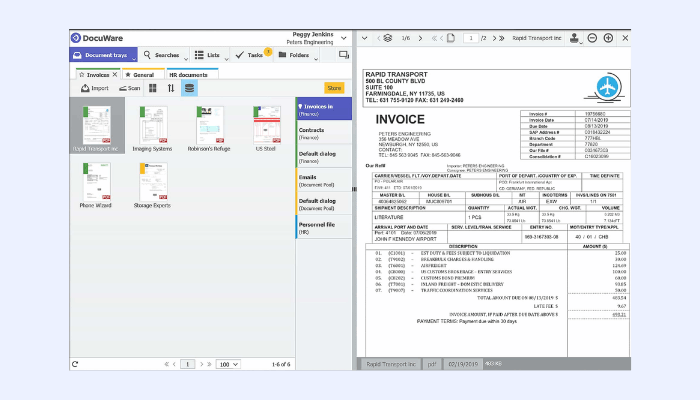This screenshot has width=700, height=400.
Task: Close the Invoices tray tab
Action: 115,75
